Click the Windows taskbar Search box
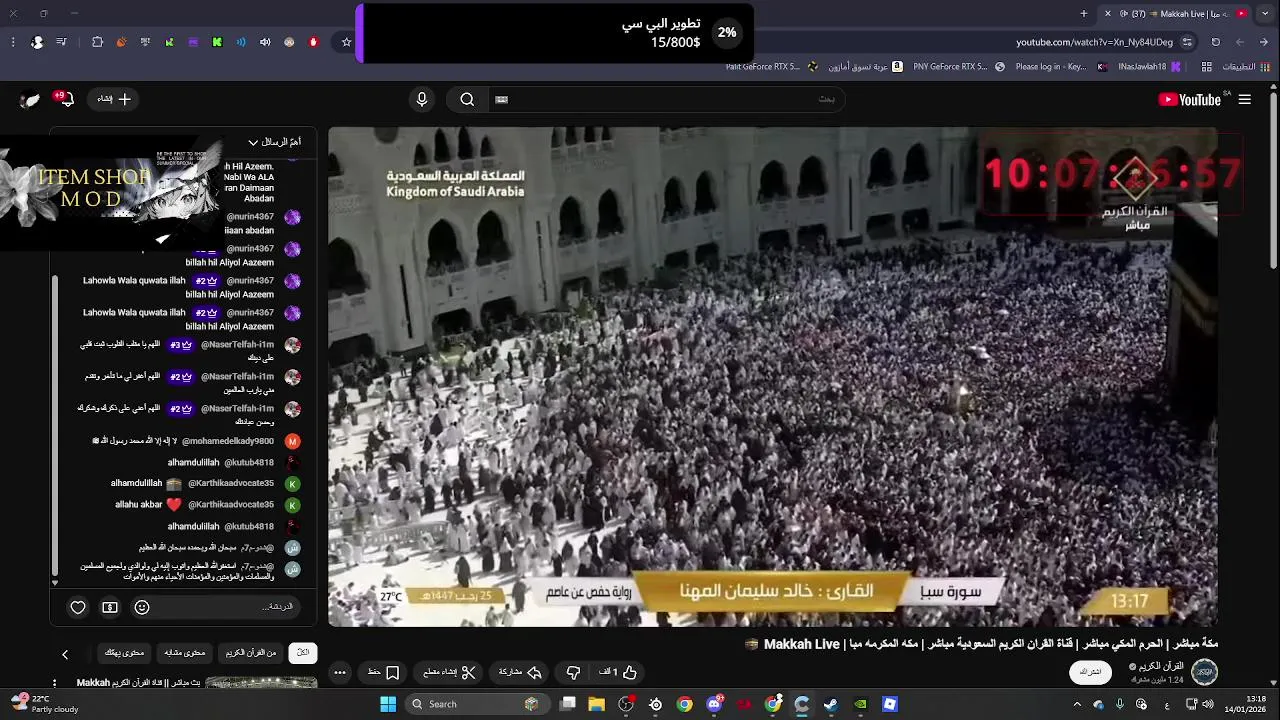Viewport: 1280px width, 720px height. pos(476,704)
